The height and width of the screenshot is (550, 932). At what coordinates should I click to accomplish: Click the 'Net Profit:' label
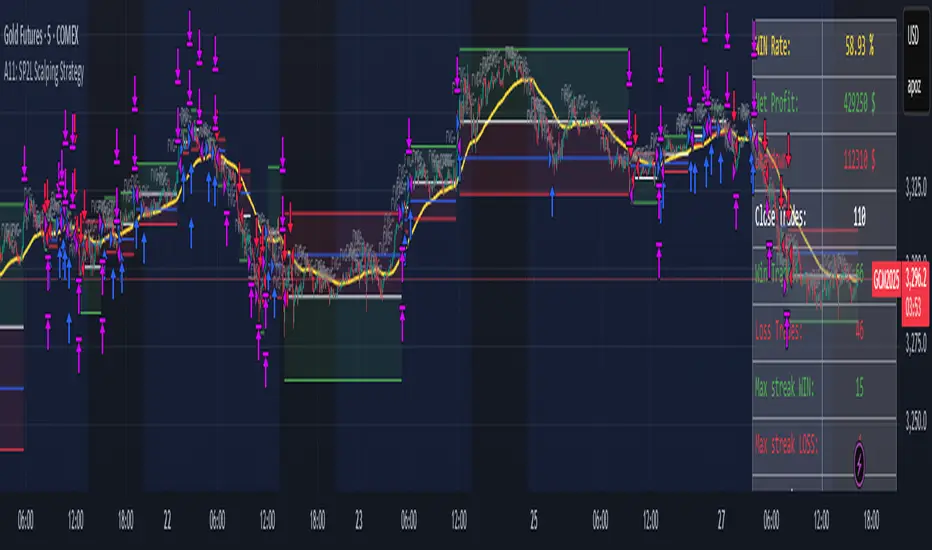(777, 103)
